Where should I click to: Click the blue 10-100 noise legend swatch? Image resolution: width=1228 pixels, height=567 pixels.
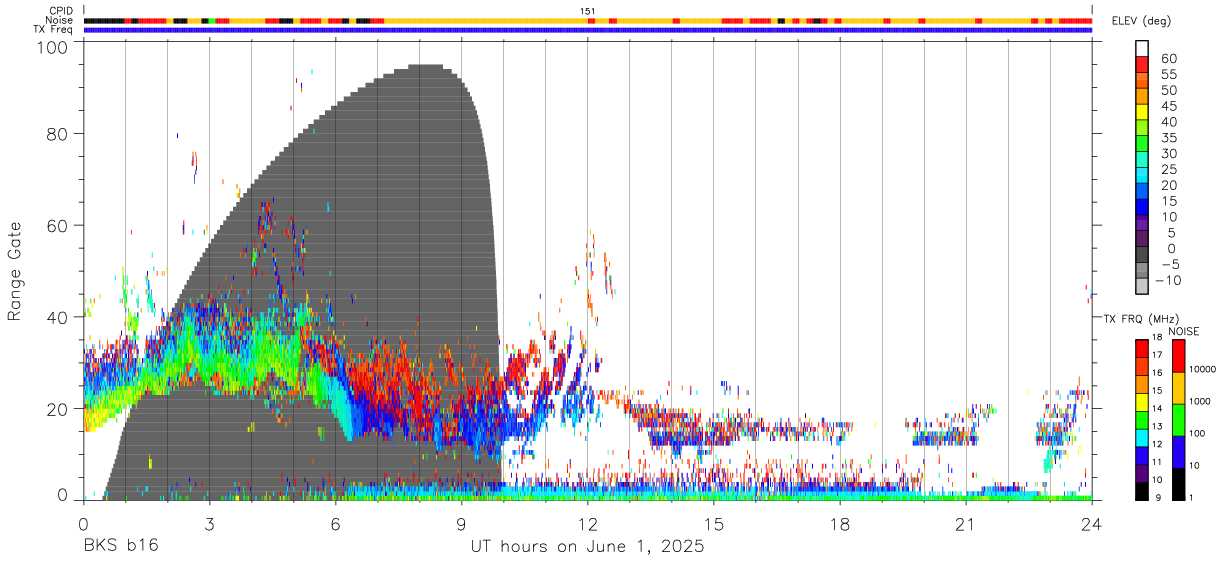(x=1178, y=450)
